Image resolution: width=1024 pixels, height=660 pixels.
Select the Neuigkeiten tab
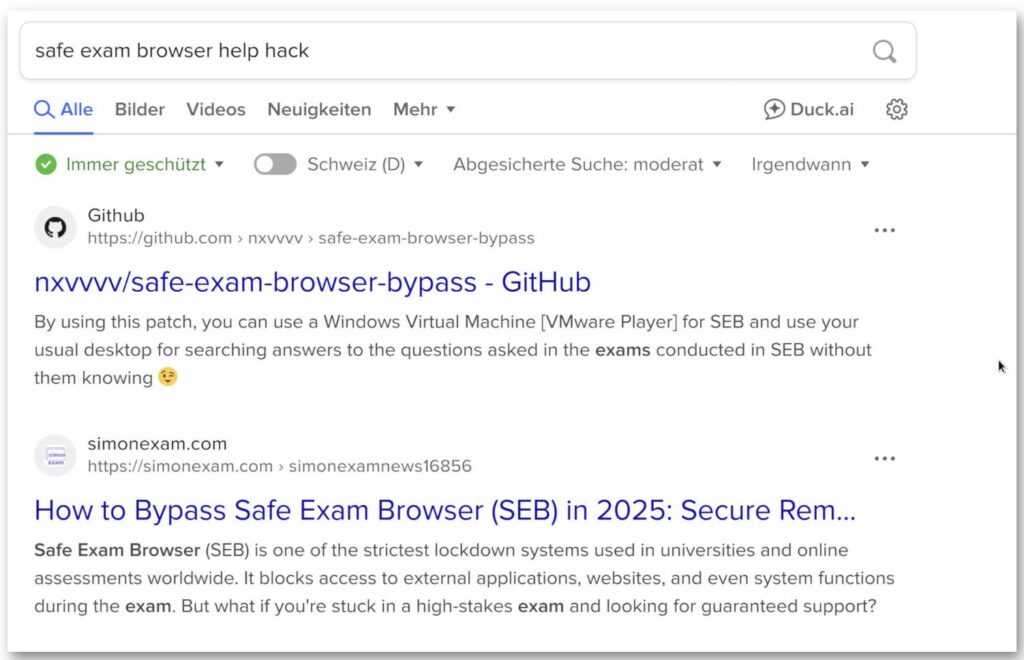pos(319,109)
